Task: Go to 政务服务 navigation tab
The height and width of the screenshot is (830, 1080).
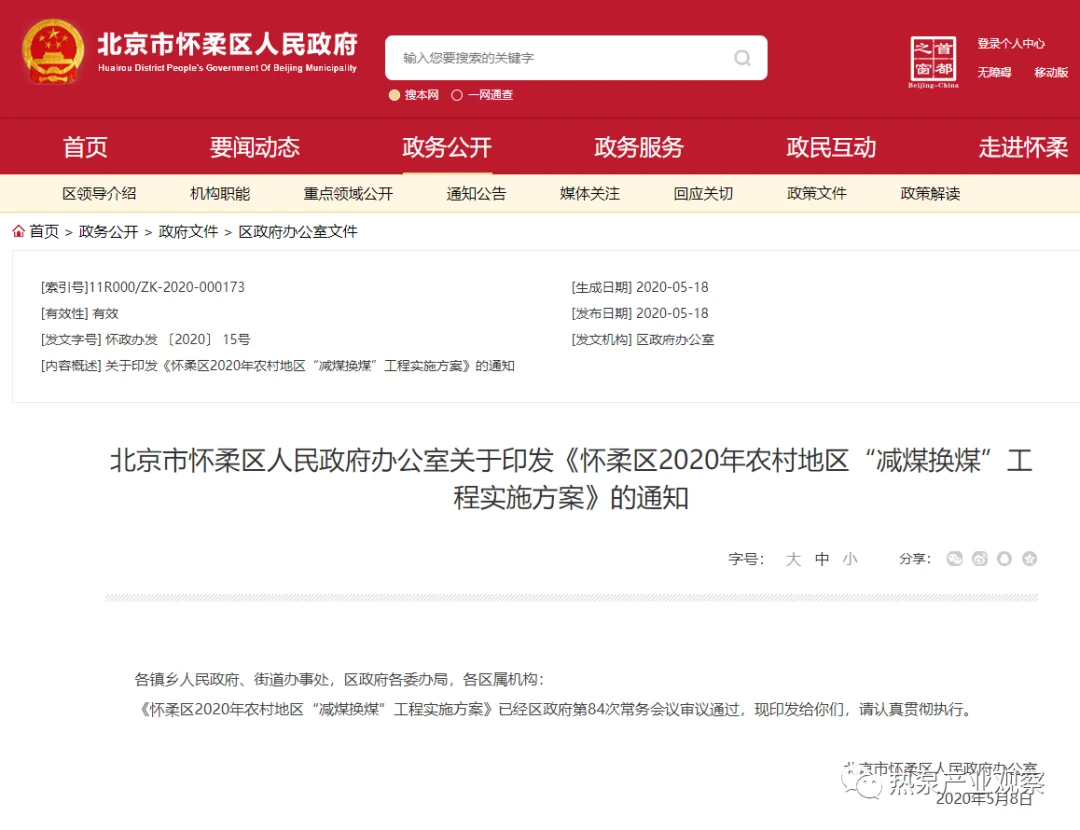Action: click(638, 148)
